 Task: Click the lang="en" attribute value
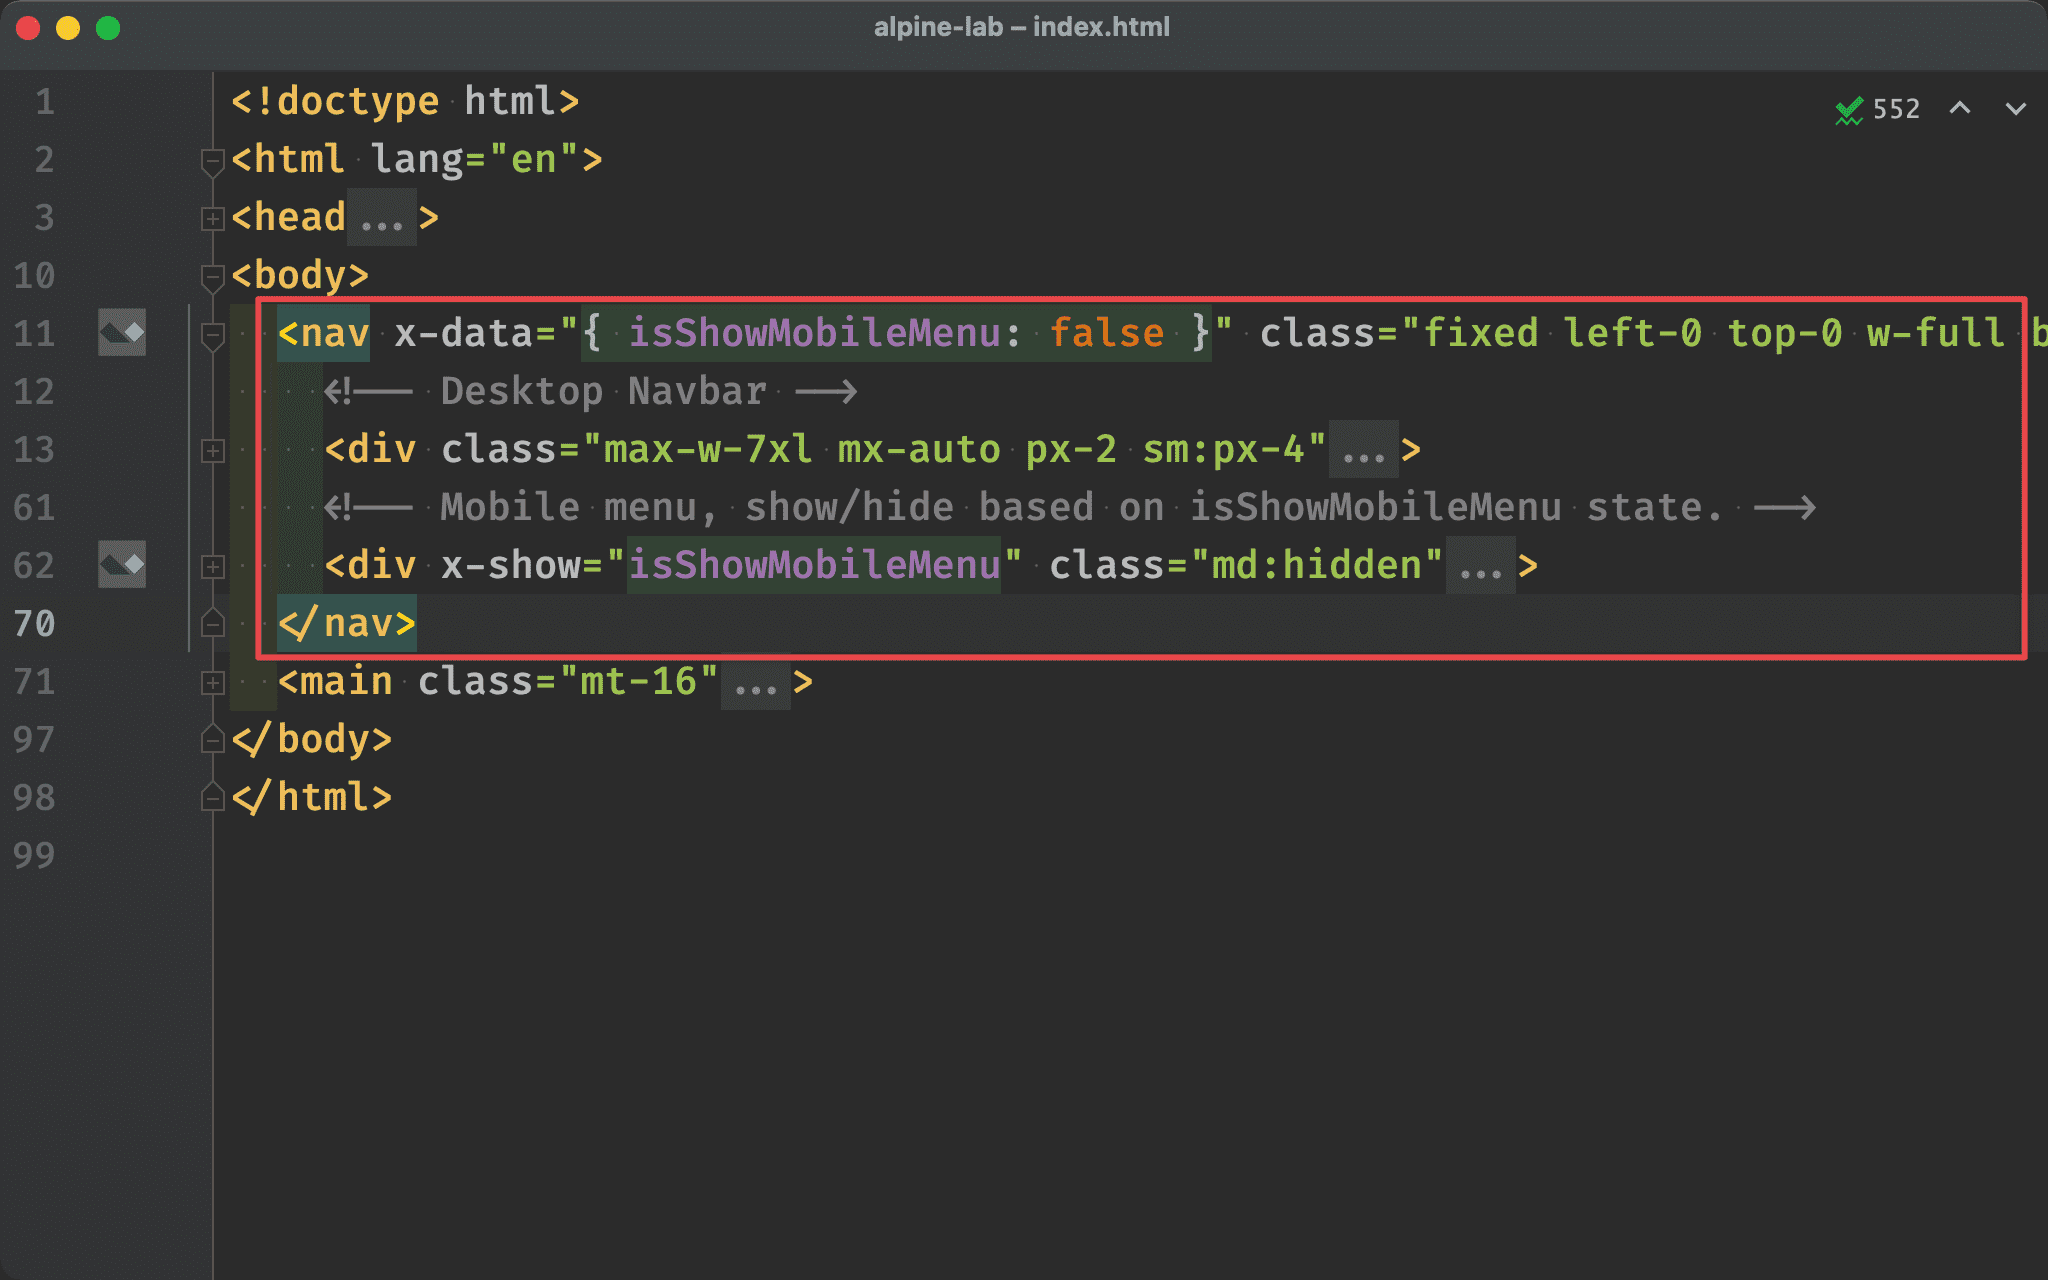click(x=534, y=160)
